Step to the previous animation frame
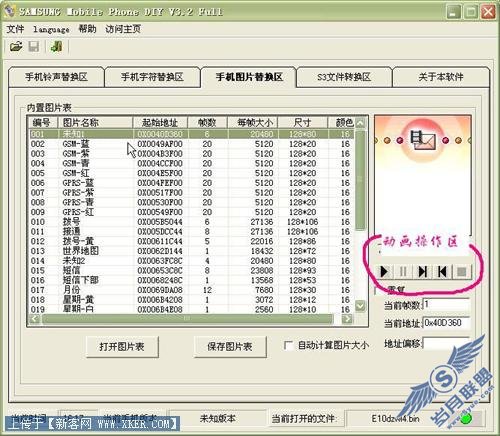This screenshot has height=436, width=500. [442, 272]
